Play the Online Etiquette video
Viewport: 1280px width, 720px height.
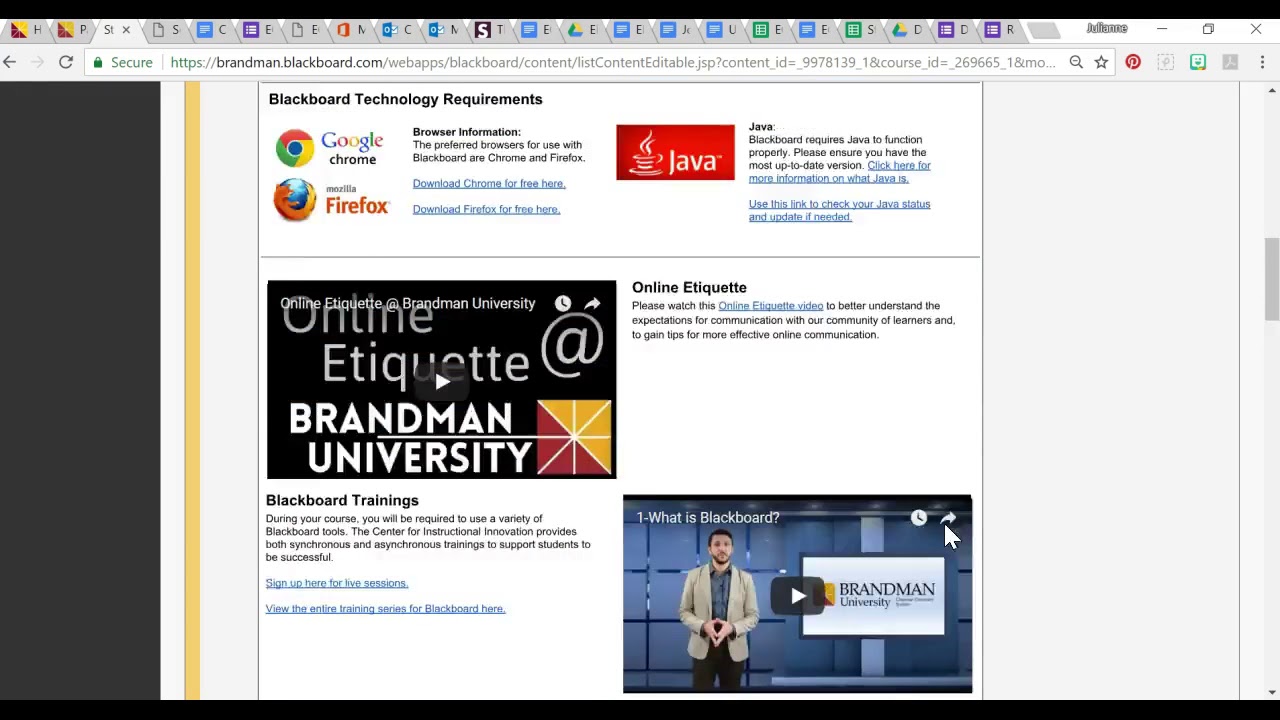point(442,381)
